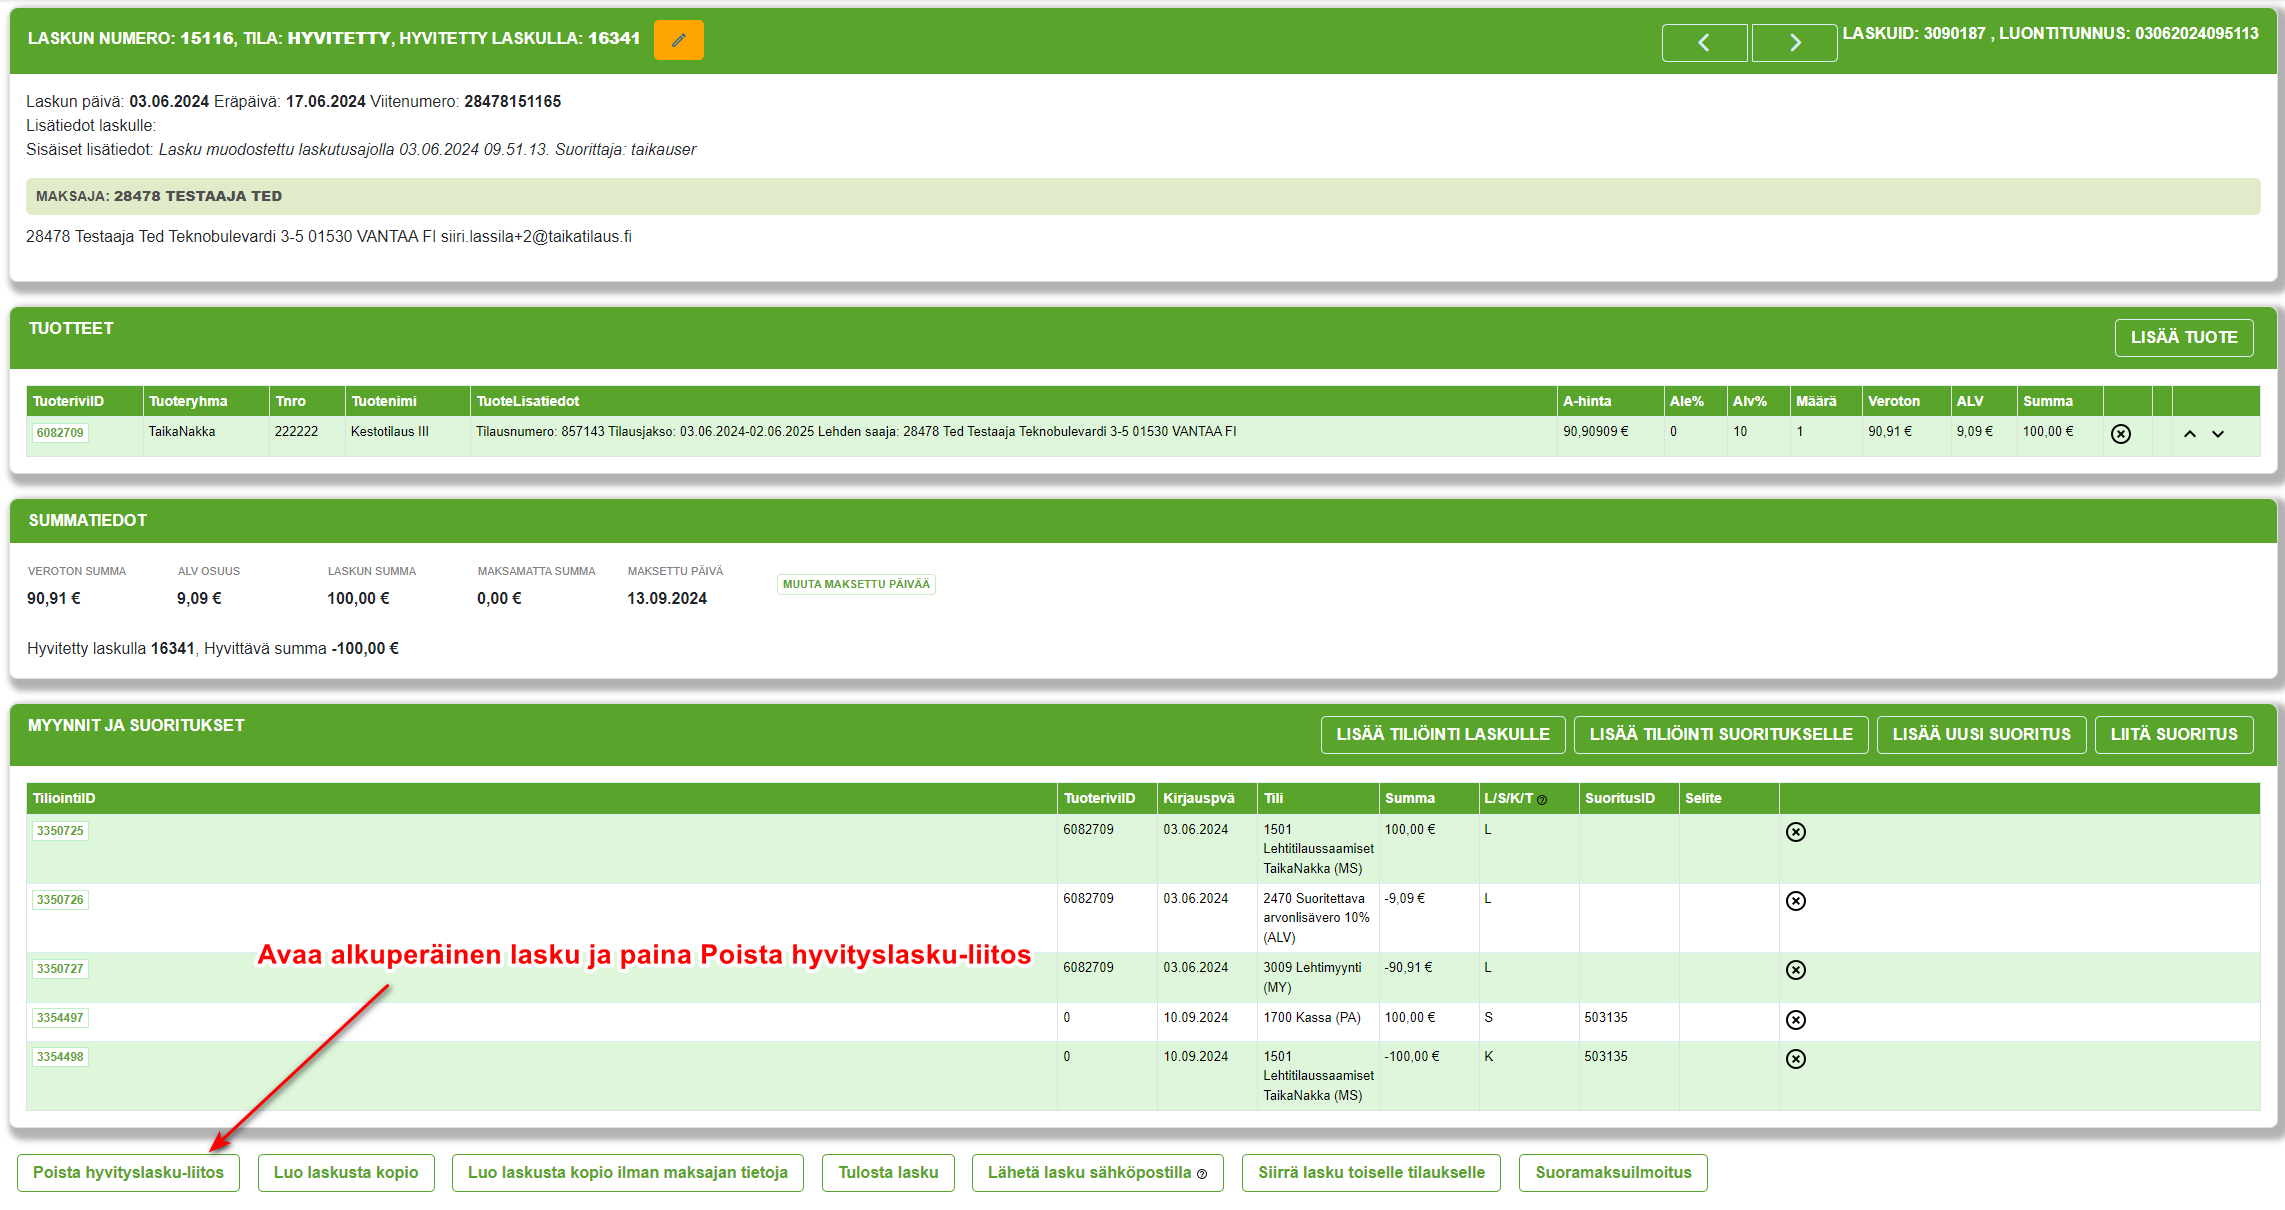Click SuoritusID column header

coord(1629,798)
